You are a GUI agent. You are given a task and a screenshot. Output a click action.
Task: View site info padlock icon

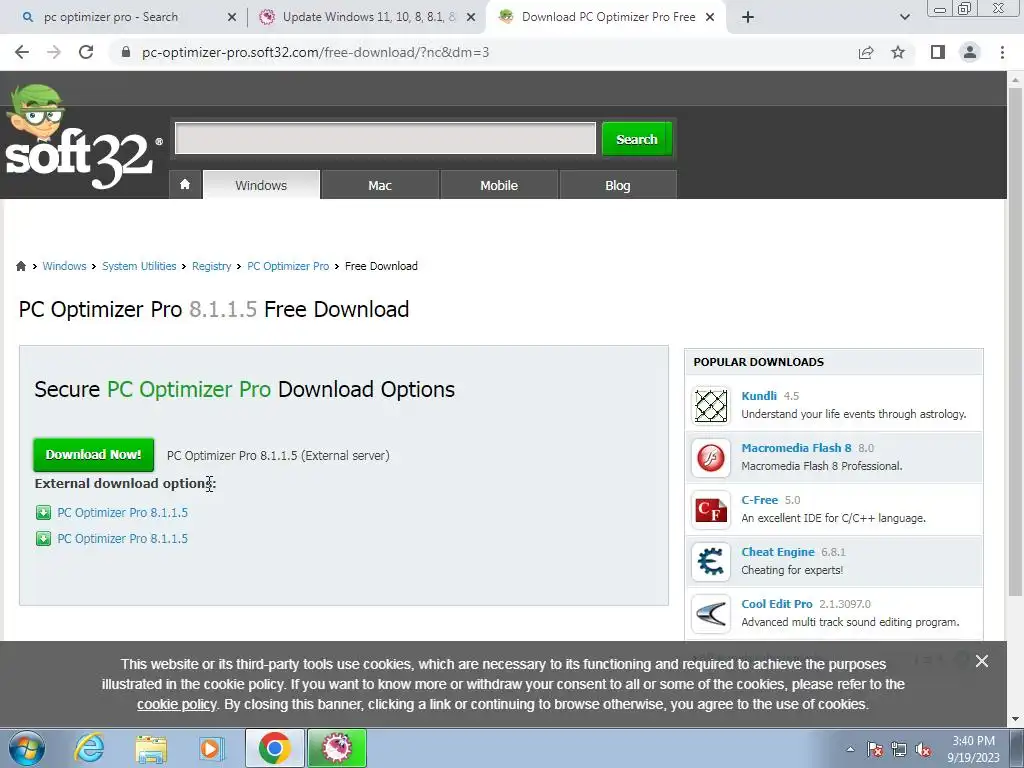pyautogui.click(x=127, y=52)
